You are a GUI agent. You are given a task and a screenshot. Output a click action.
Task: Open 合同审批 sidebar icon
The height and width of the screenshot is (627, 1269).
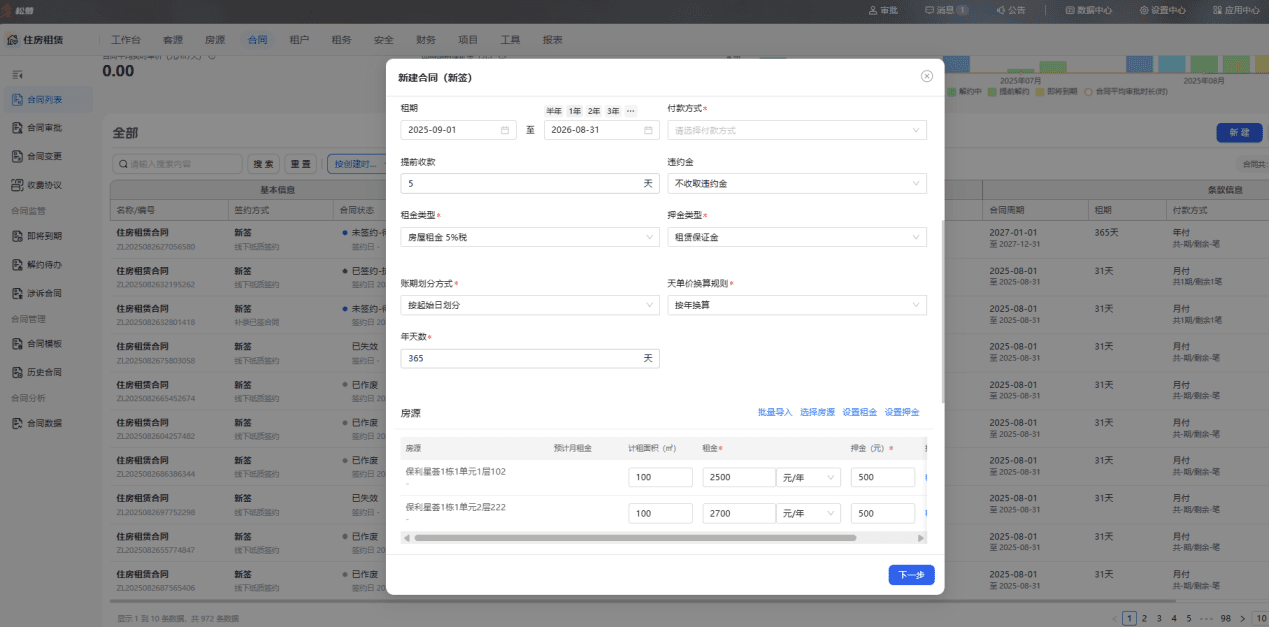click(x=17, y=128)
